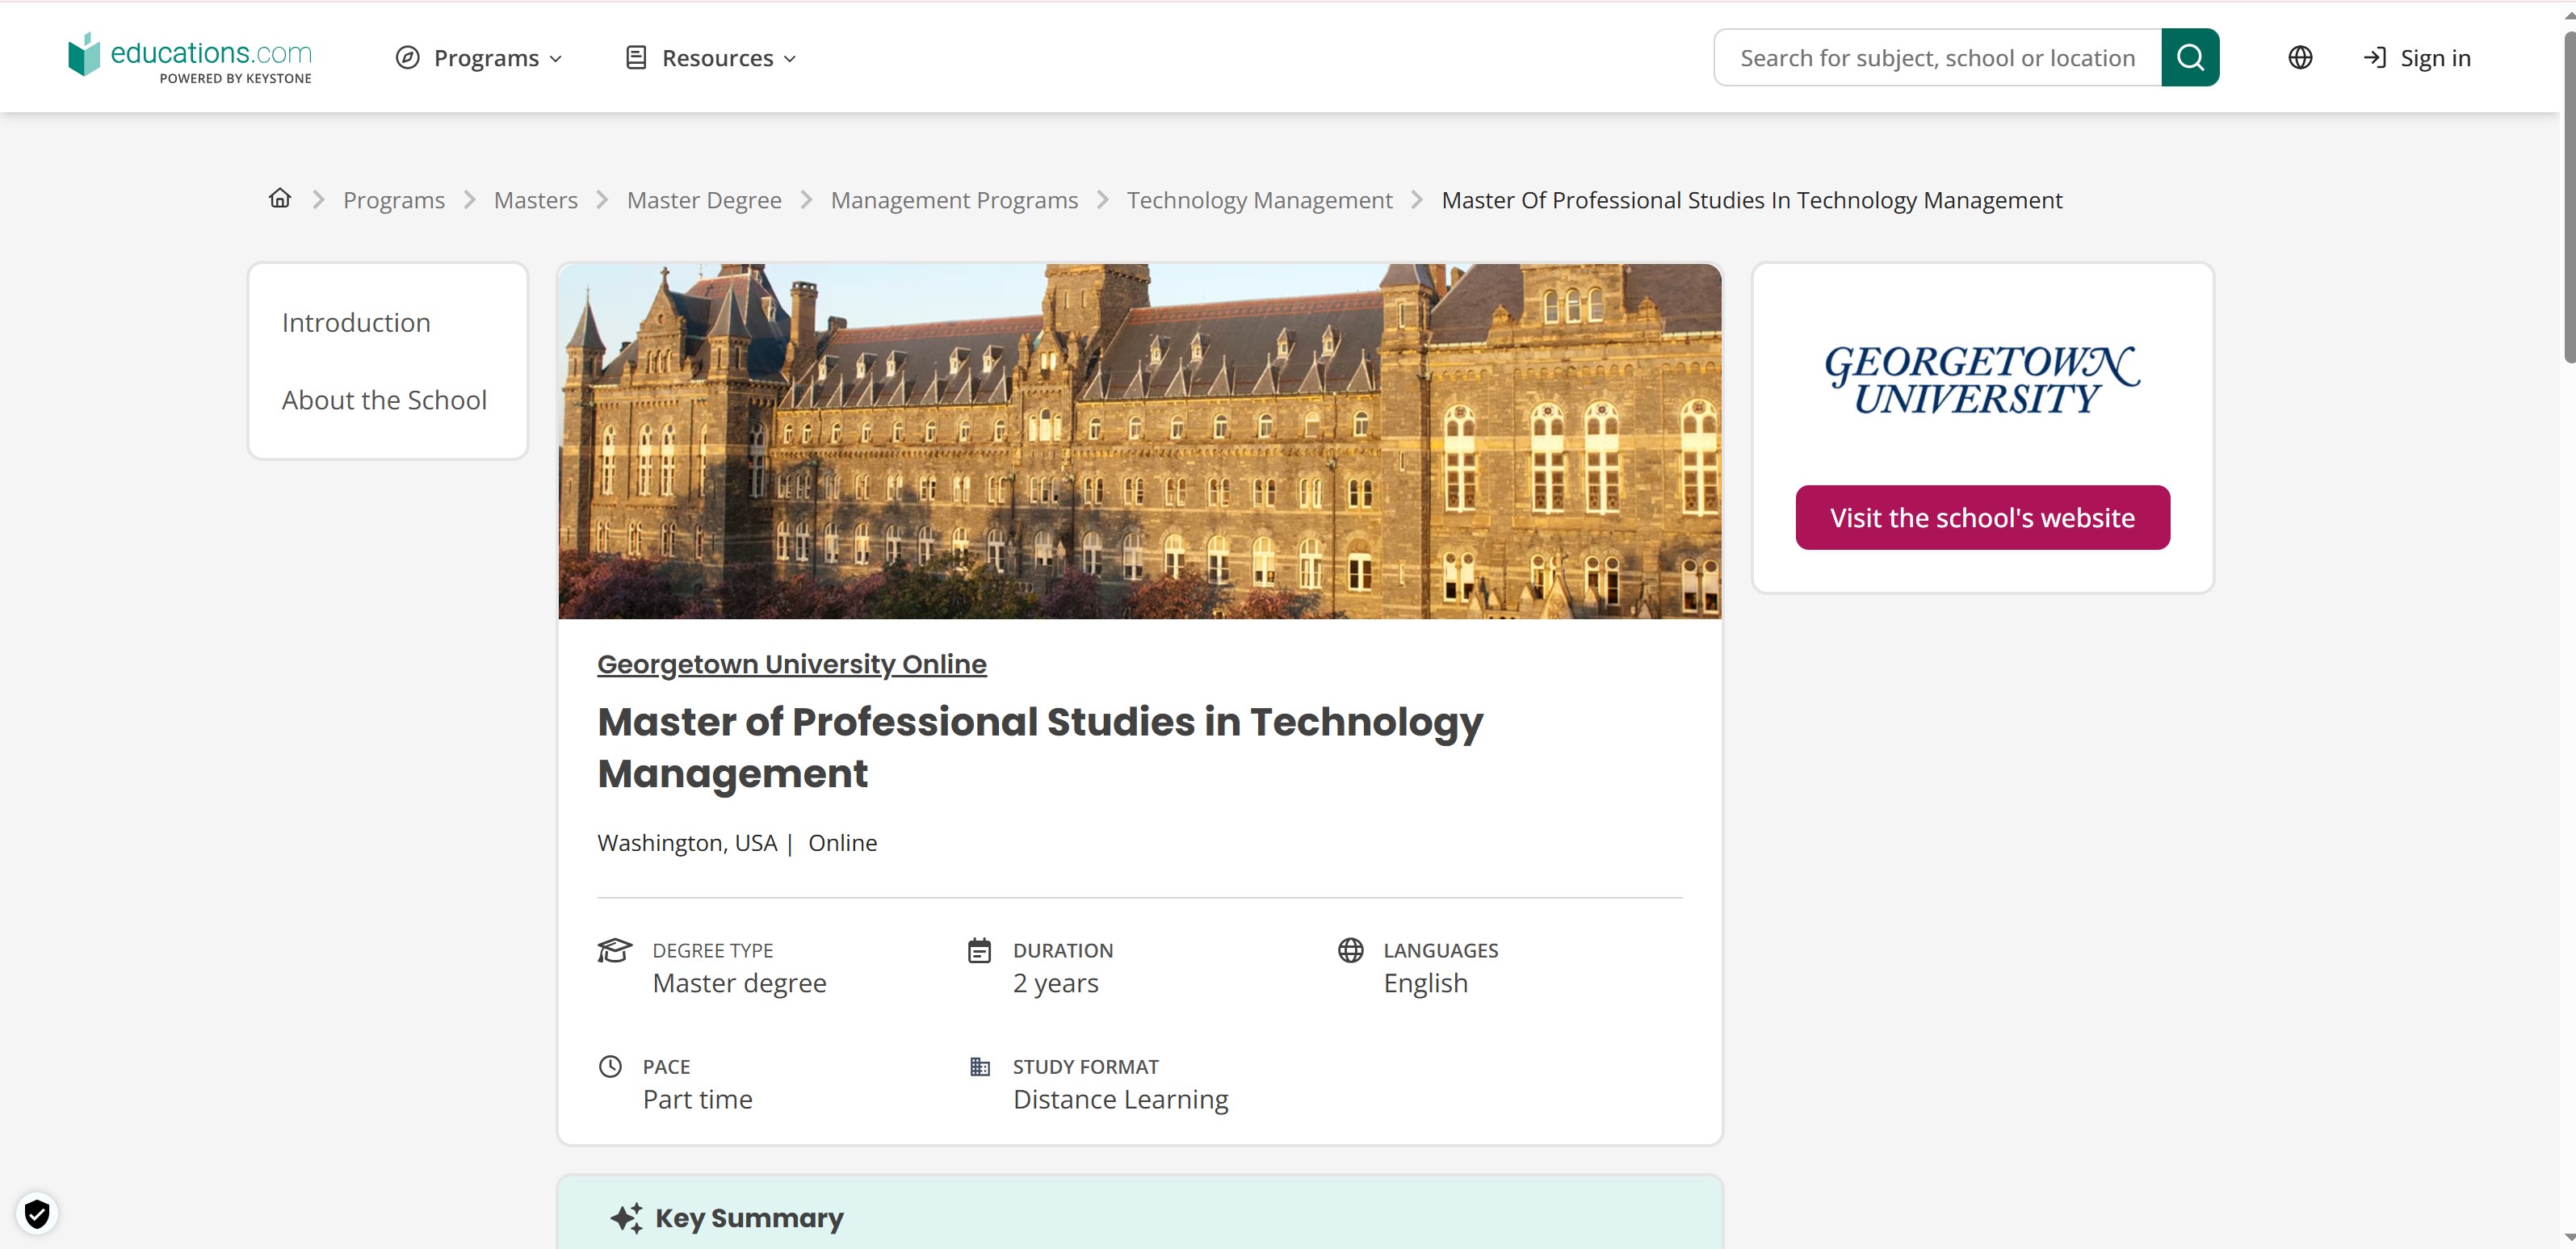This screenshot has height=1249, width=2576.
Task: Click the 'Part time' pace text
Action: point(697,1099)
